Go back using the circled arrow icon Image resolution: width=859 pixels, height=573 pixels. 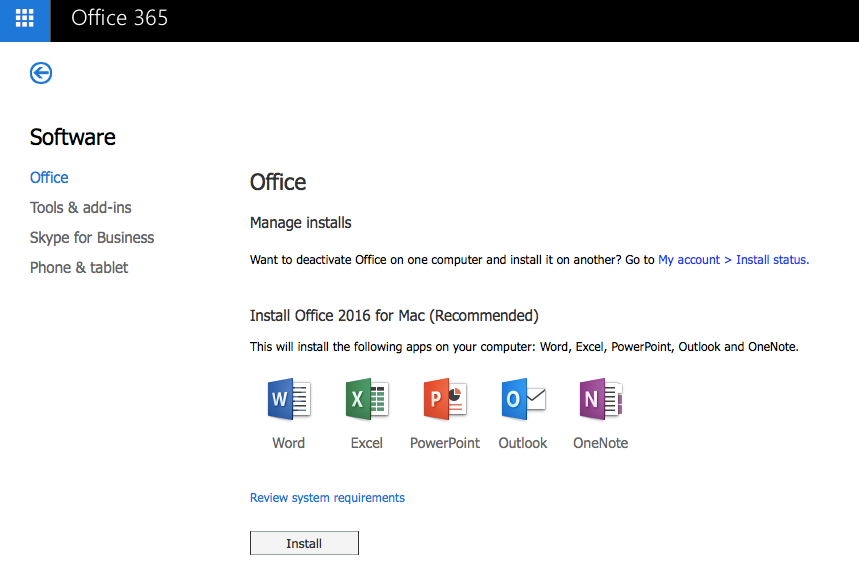41,73
